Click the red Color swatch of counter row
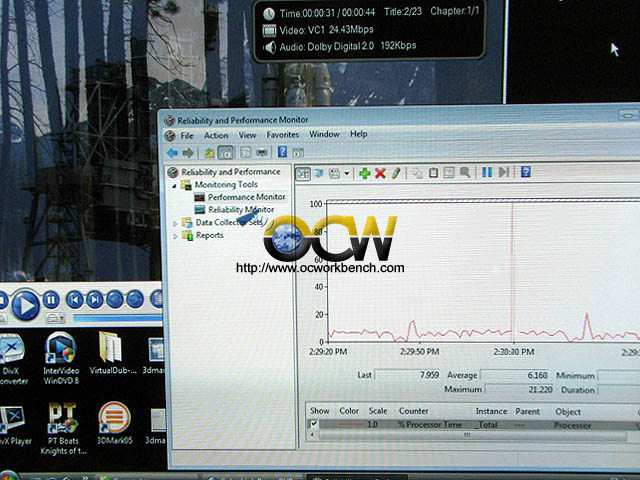The width and height of the screenshot is (640, 480). pos(349,425)
